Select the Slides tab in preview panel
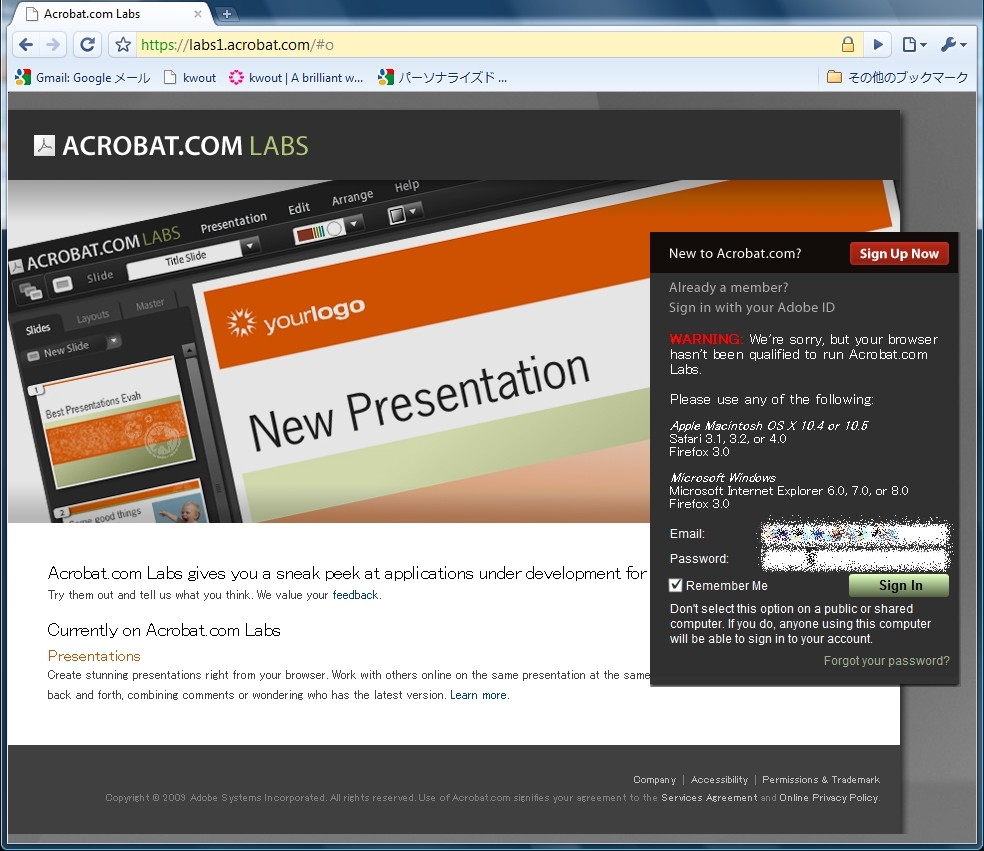 [38, 329]
